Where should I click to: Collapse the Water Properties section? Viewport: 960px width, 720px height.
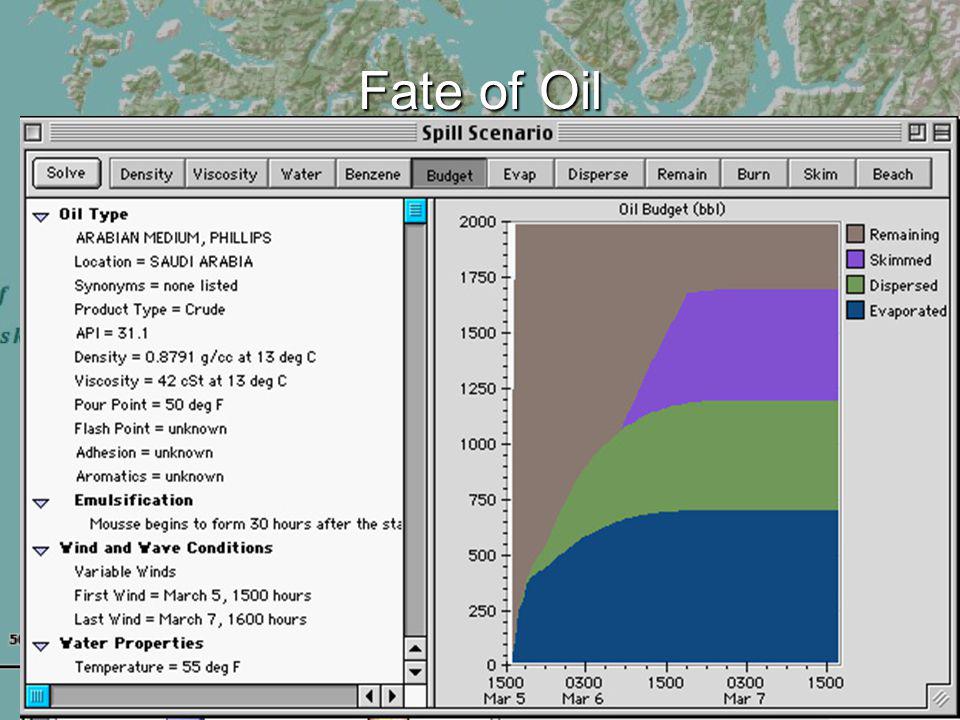point(41,646)
